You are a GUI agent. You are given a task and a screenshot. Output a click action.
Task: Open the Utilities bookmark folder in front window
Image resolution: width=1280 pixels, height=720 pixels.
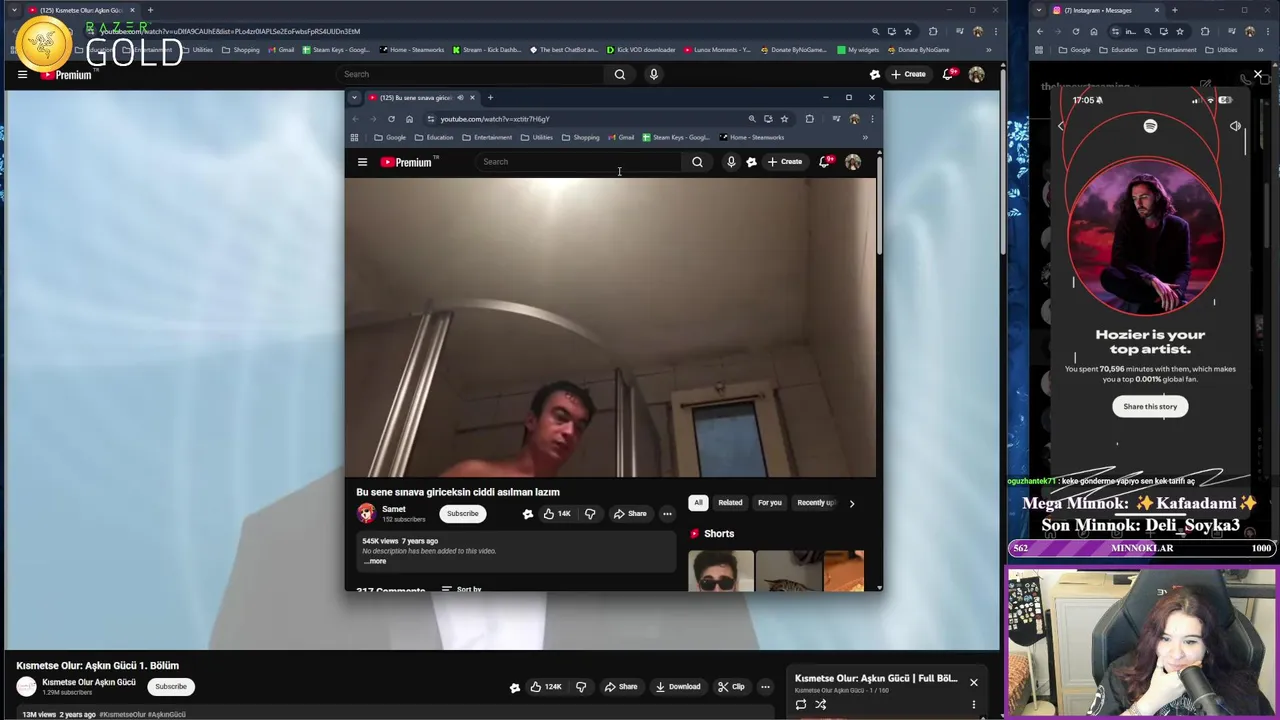coord(537,137)
